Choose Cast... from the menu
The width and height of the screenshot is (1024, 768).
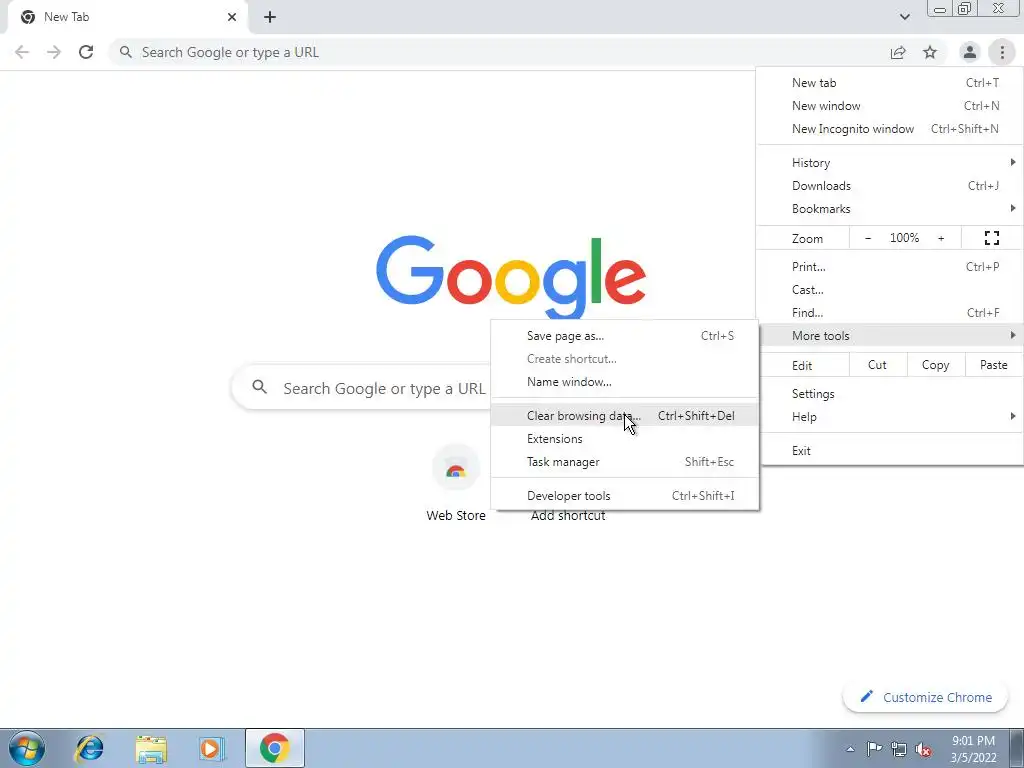click(890, 289)
